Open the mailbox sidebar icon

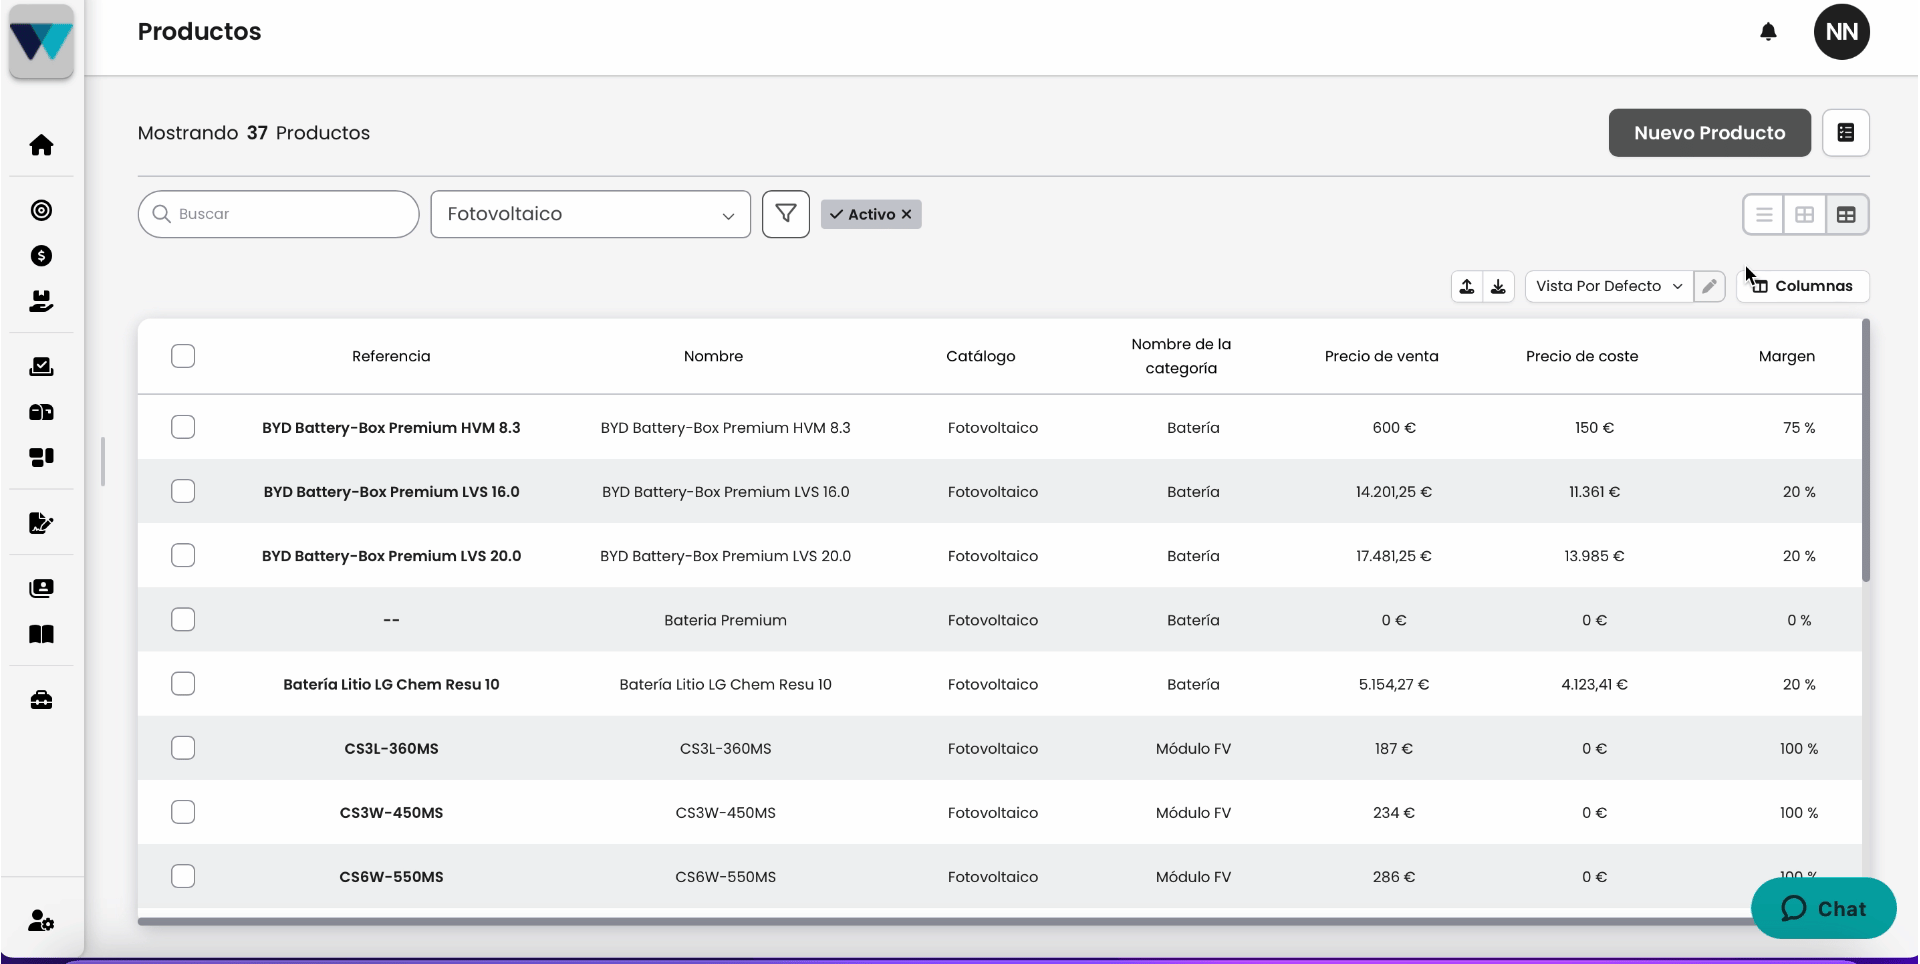coord(41,412)
